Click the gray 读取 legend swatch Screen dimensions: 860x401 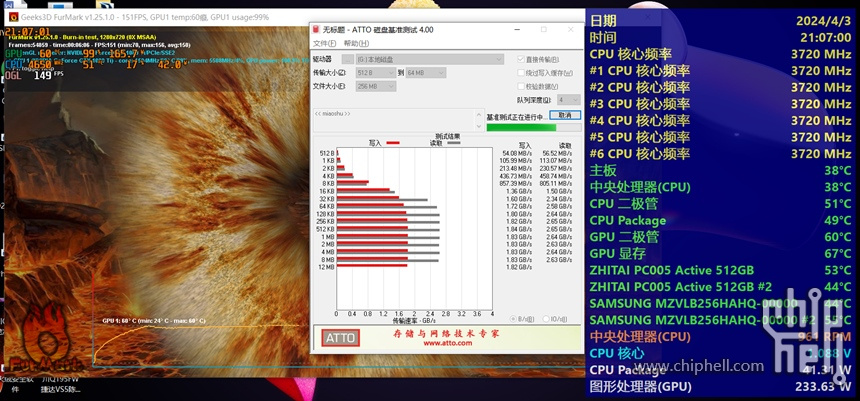454,143
